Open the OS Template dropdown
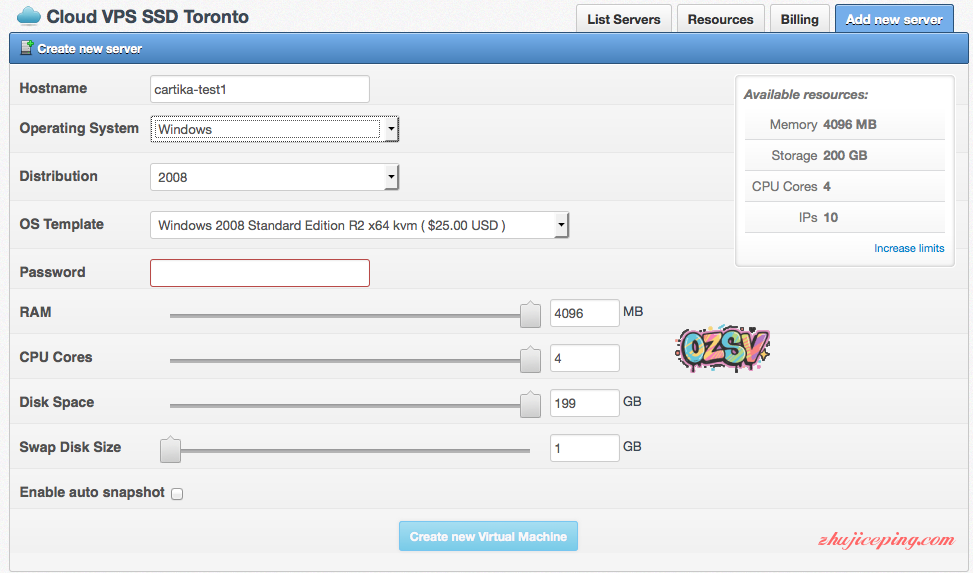This screenshot has height=573, width=973. tap(360, 225)
